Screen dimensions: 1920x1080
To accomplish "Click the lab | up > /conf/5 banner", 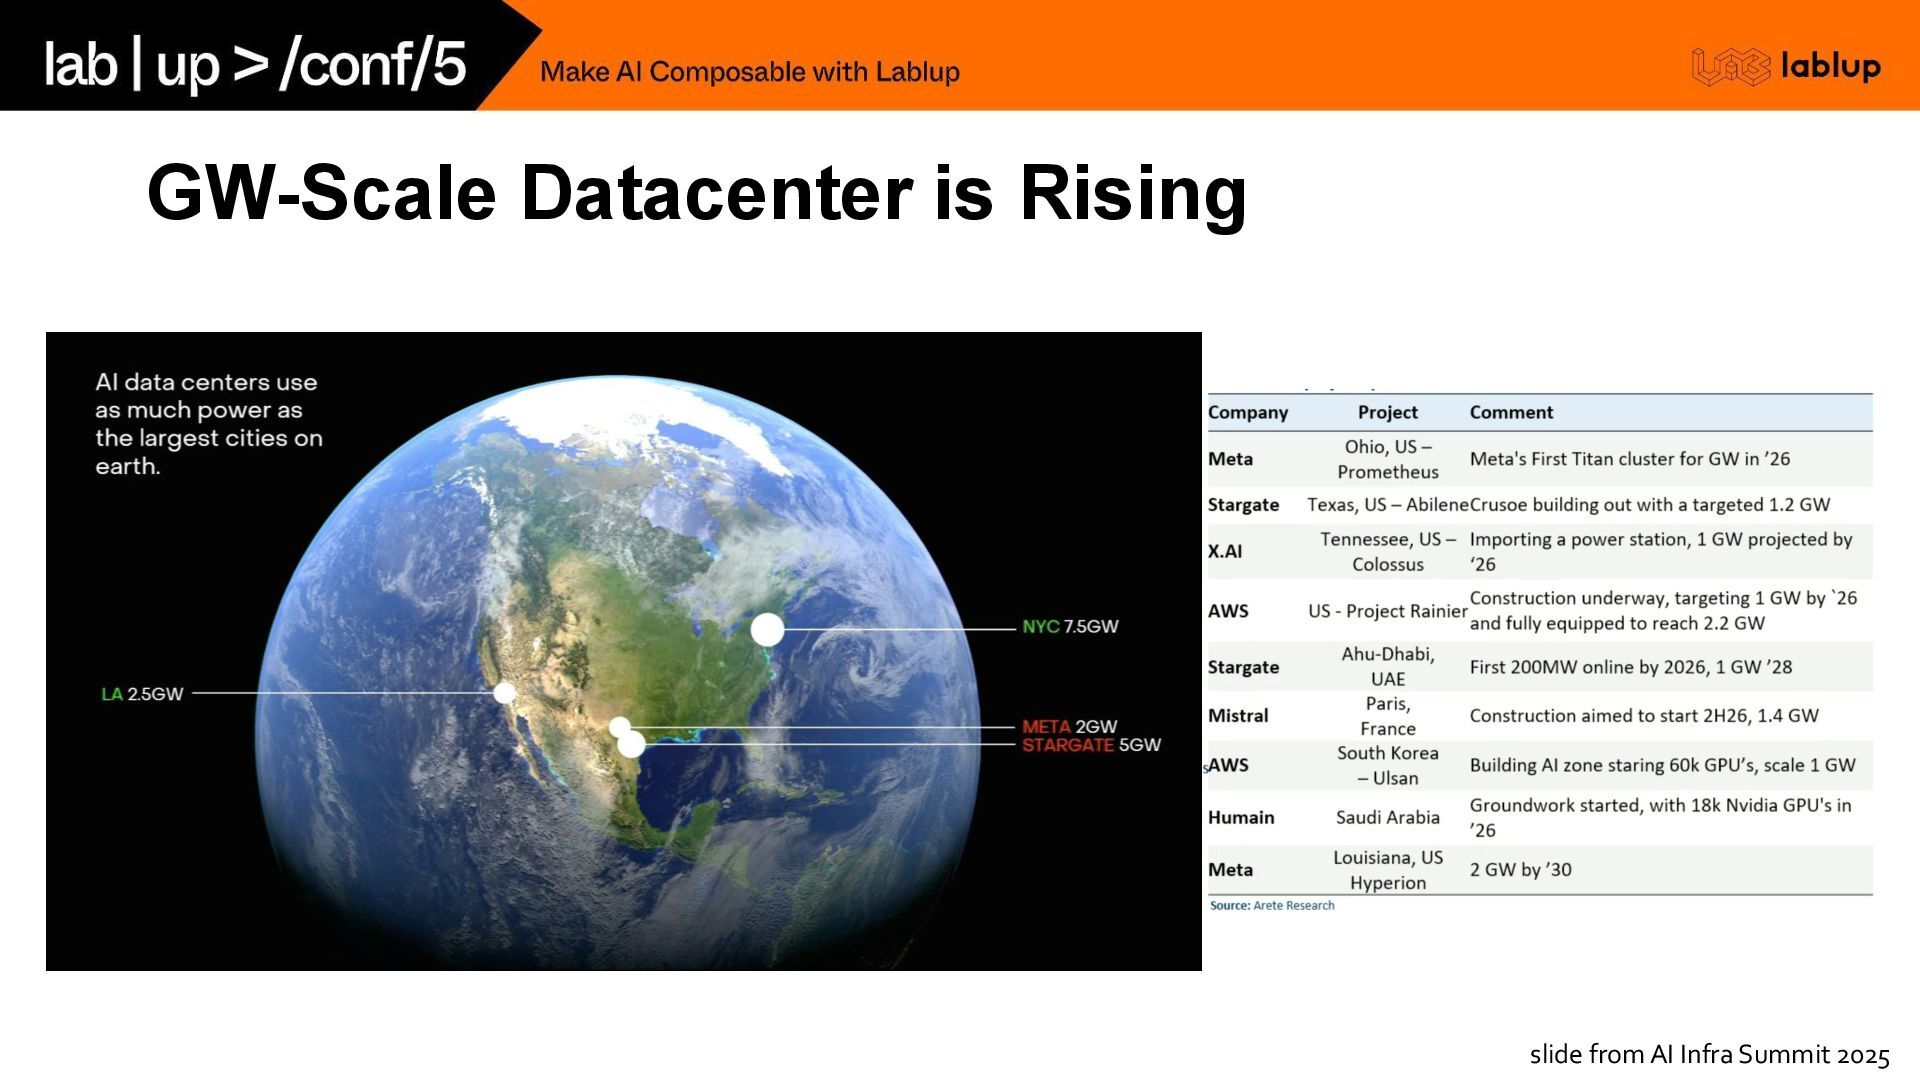I will click(255, 64).
